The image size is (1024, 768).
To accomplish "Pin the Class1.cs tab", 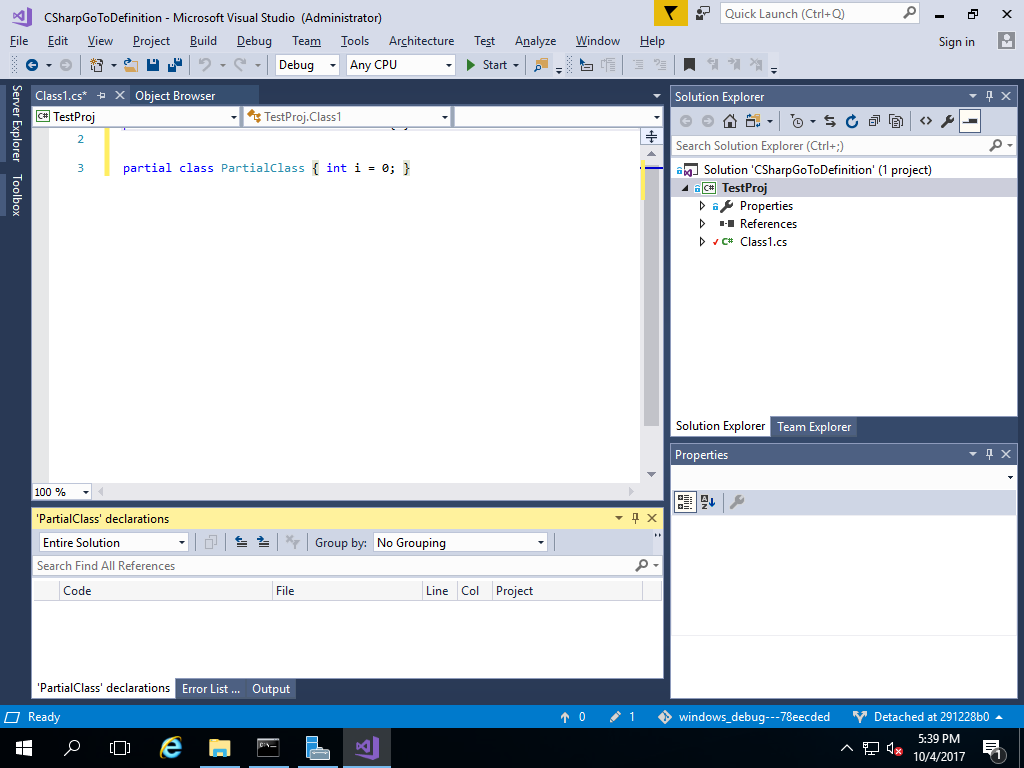I will [x=101, y=95].
